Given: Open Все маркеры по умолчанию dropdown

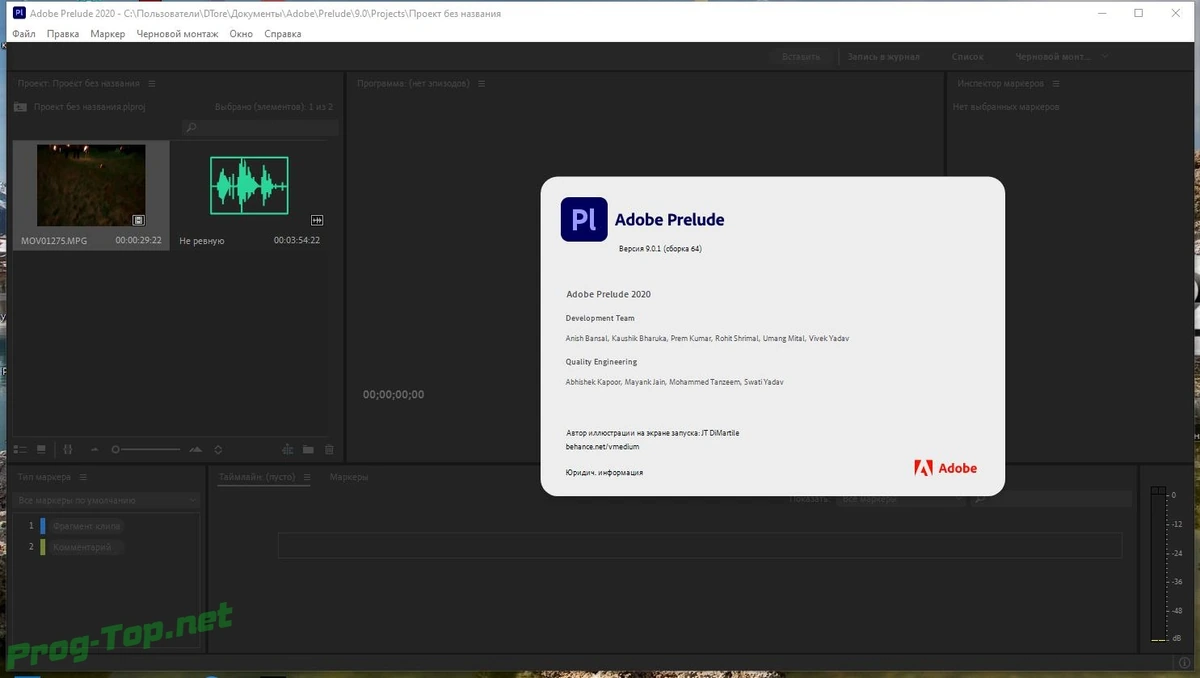Looking at the screenshot, I should [107, 500].
